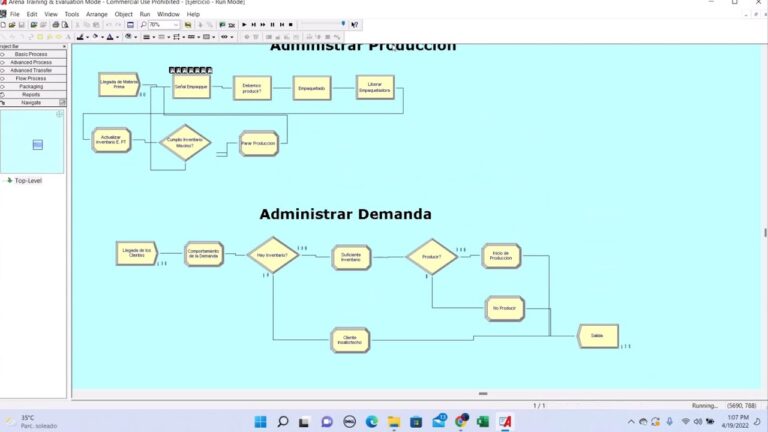Expand the Advanced Transfer panel
The image size is (768, 432).
(x=31, y=70)
